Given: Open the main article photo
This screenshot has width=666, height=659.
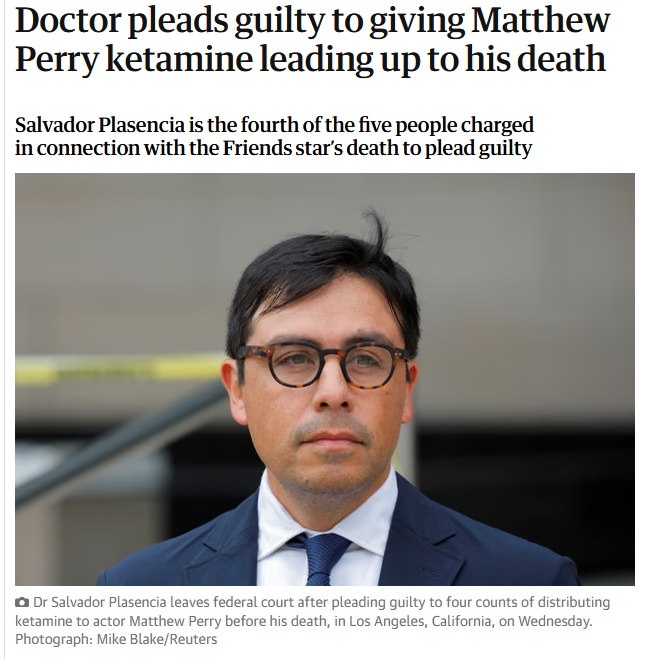Looking at the screenshot, I should pos(325,379).
